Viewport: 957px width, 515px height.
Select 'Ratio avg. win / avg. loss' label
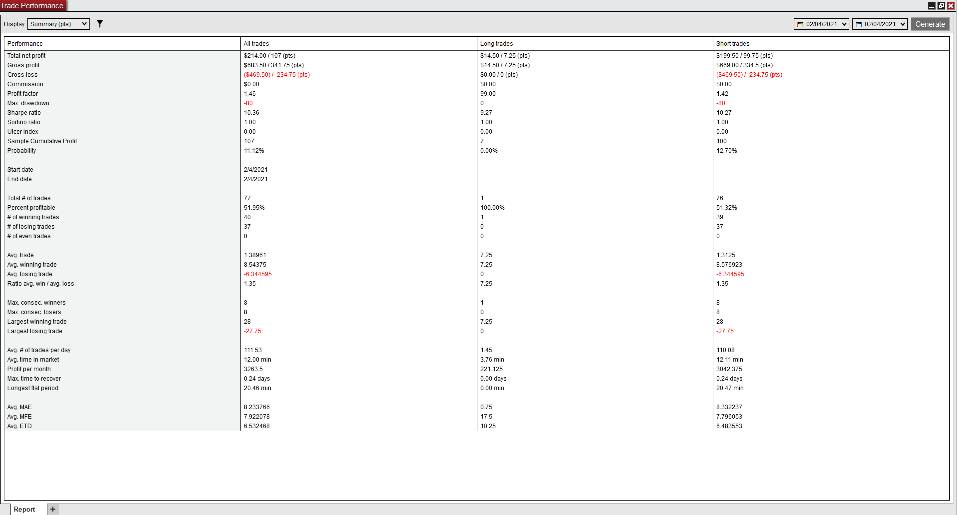(x=40, y=283)
